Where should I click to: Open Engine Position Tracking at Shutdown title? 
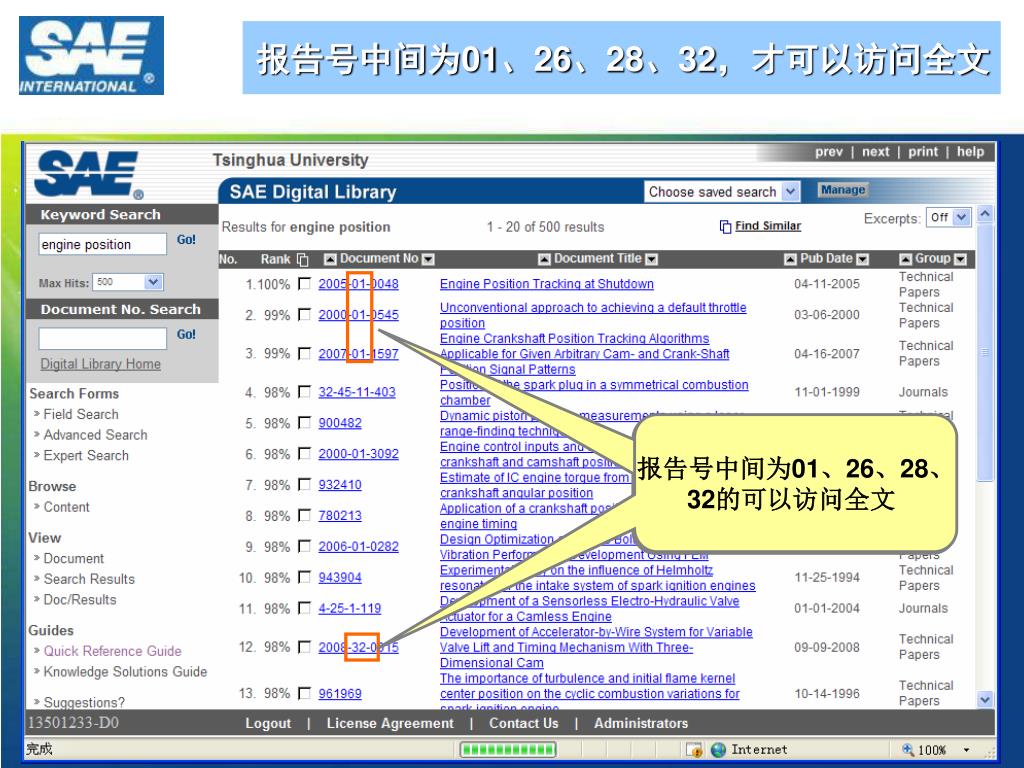(547, 283)
